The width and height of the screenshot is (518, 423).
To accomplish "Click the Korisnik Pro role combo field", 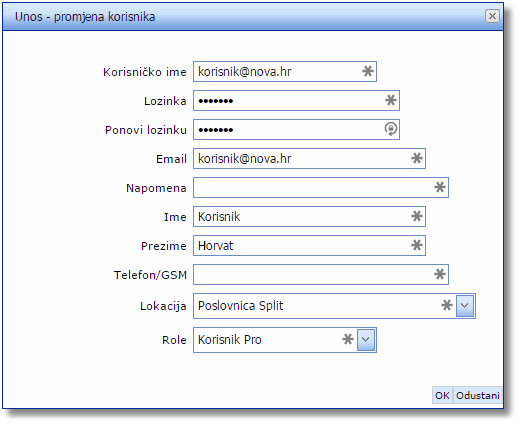I will click(x=285, y=340).
